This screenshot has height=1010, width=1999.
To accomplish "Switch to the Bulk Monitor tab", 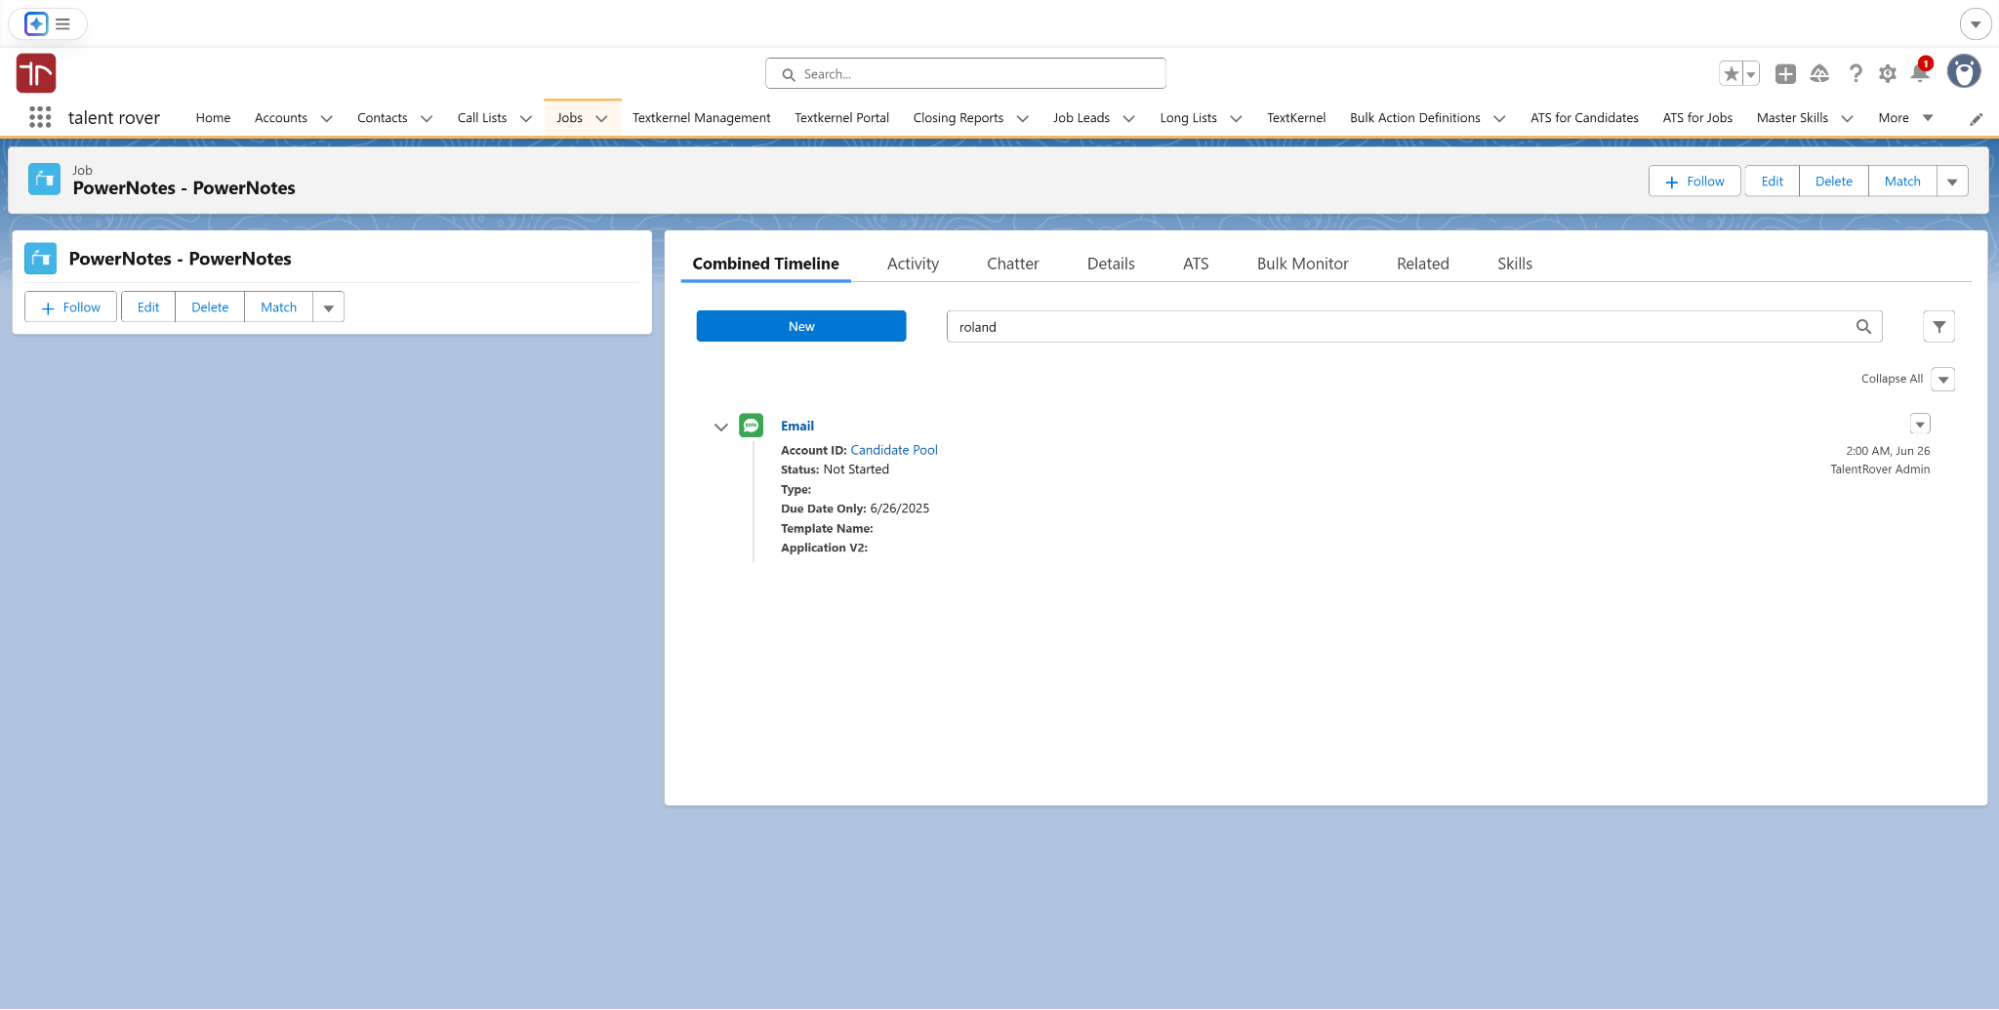I will 1302,264.
